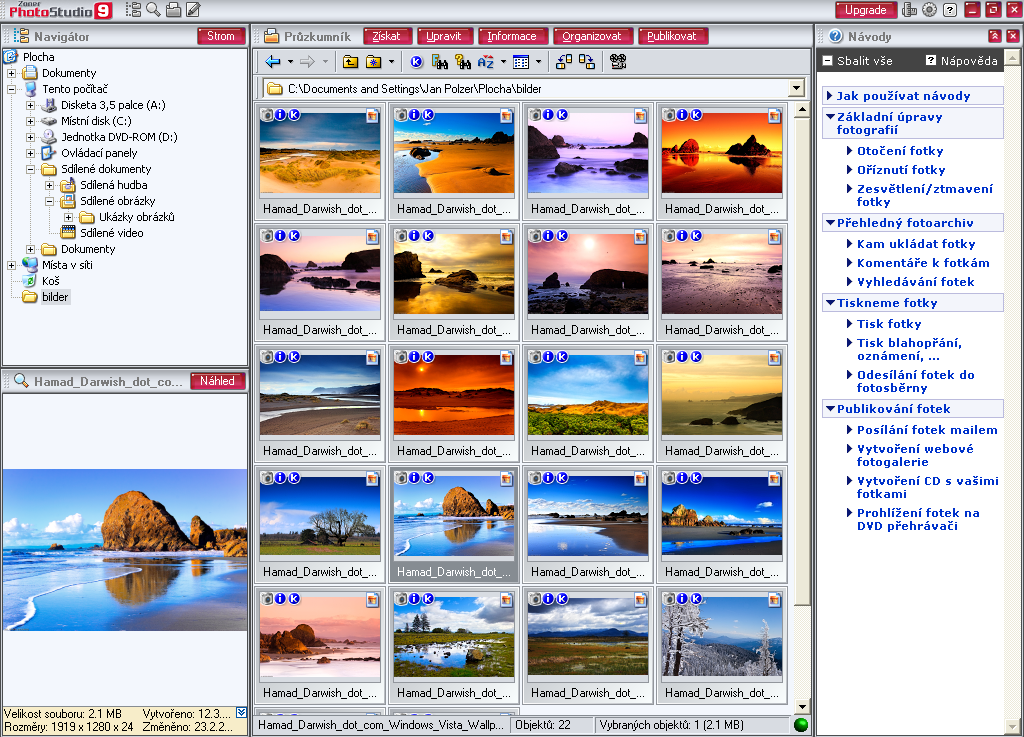Open the Vyhledávání fotek guide
Screen dimensions: 1024x737
click(x=916, y=282)
